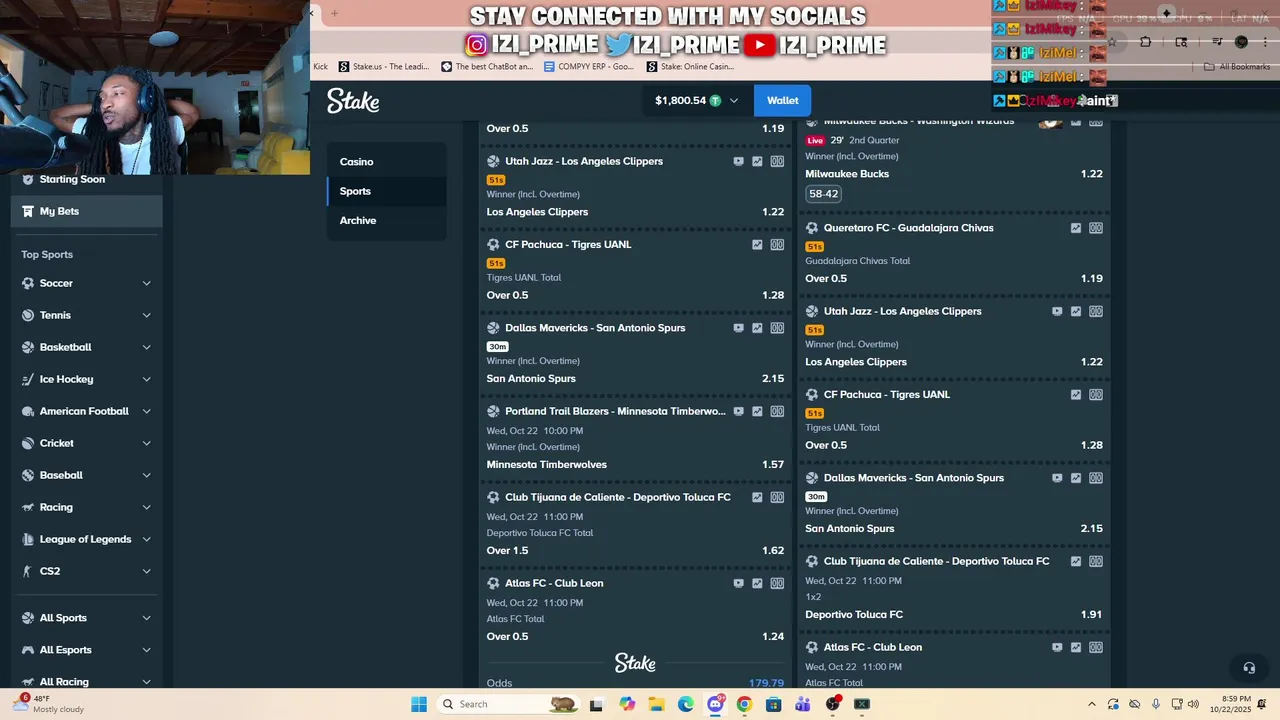Click the CS2 icon in sidebar
Image resolution: width=1280 pixels, height=720 pixels.
tap(28, 571)
